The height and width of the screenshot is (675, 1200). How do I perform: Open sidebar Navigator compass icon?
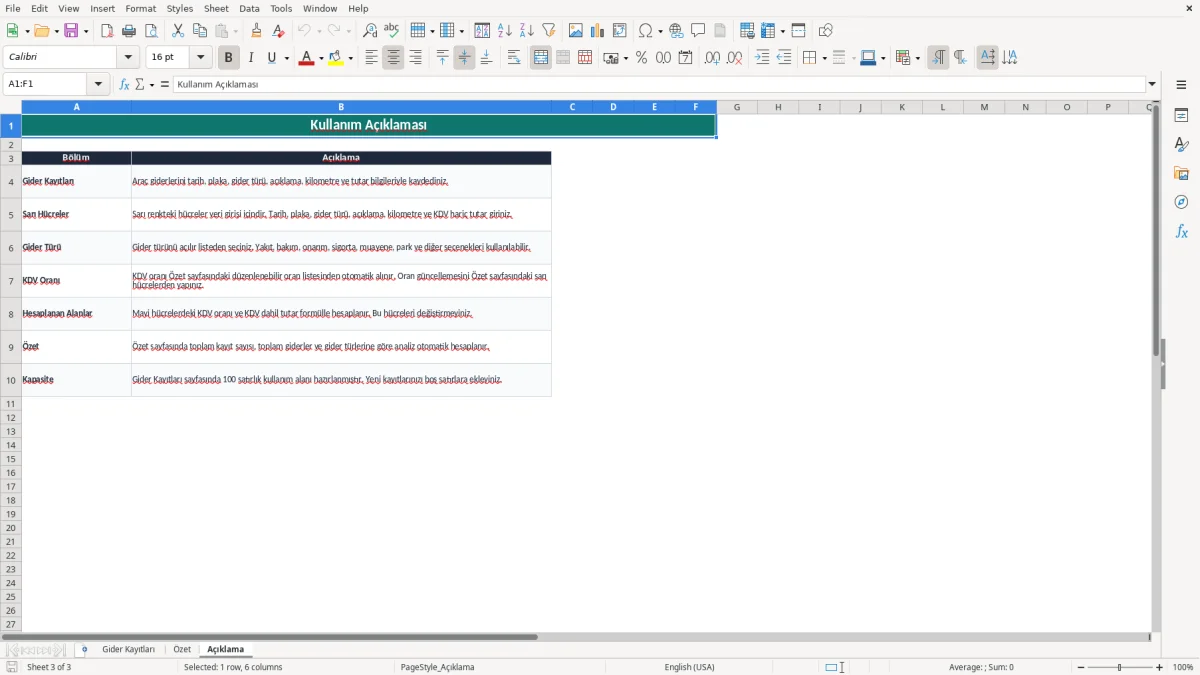click(1181, 203)
